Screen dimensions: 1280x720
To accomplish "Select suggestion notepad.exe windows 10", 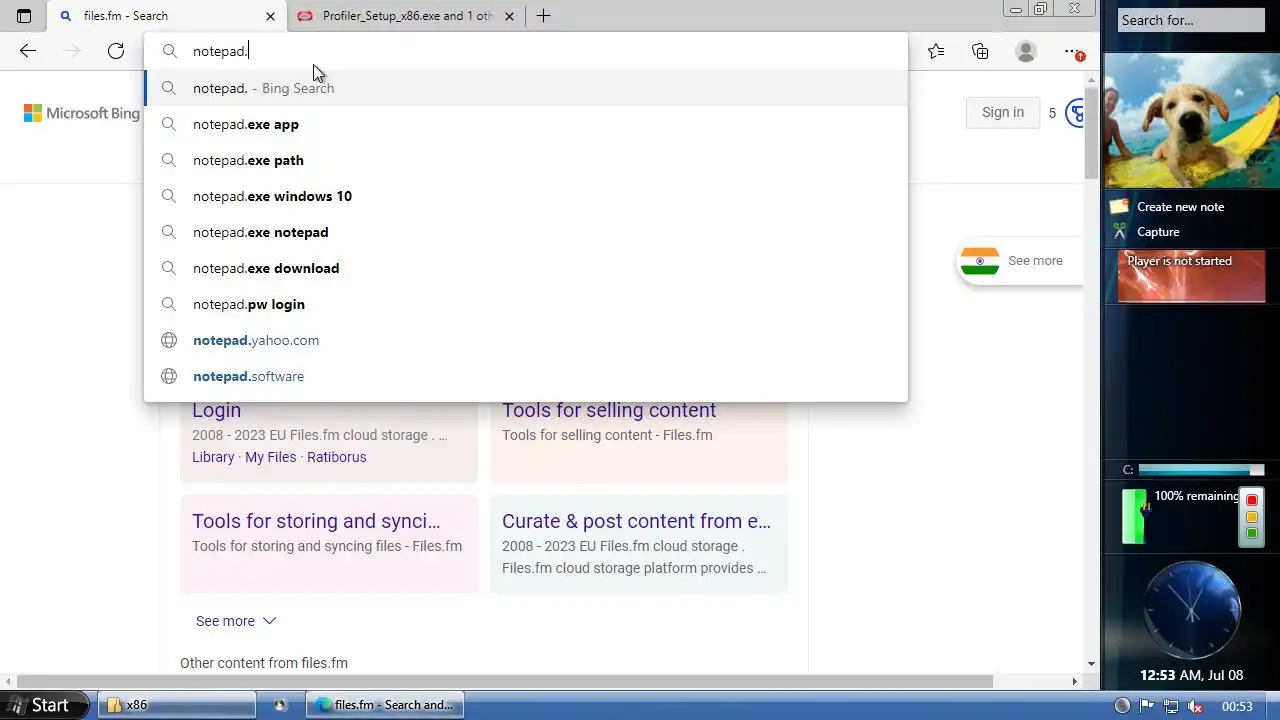I will (x=526, y=196).
